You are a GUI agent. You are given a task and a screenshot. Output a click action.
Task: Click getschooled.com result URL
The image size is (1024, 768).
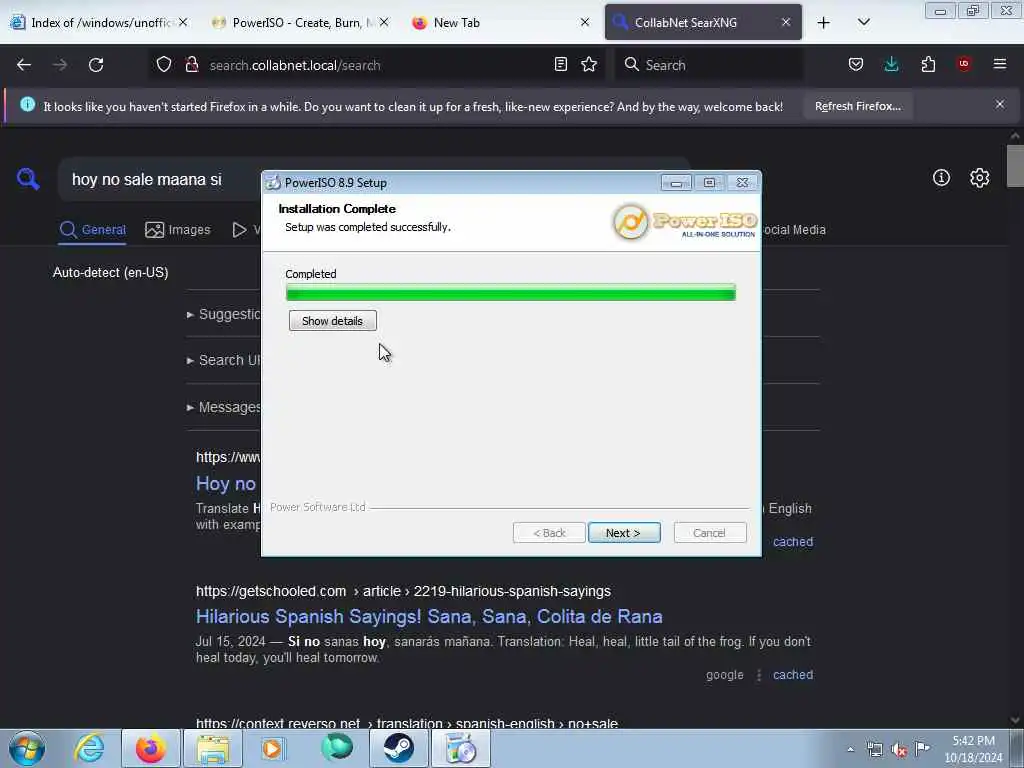click(x=403, y=591)
